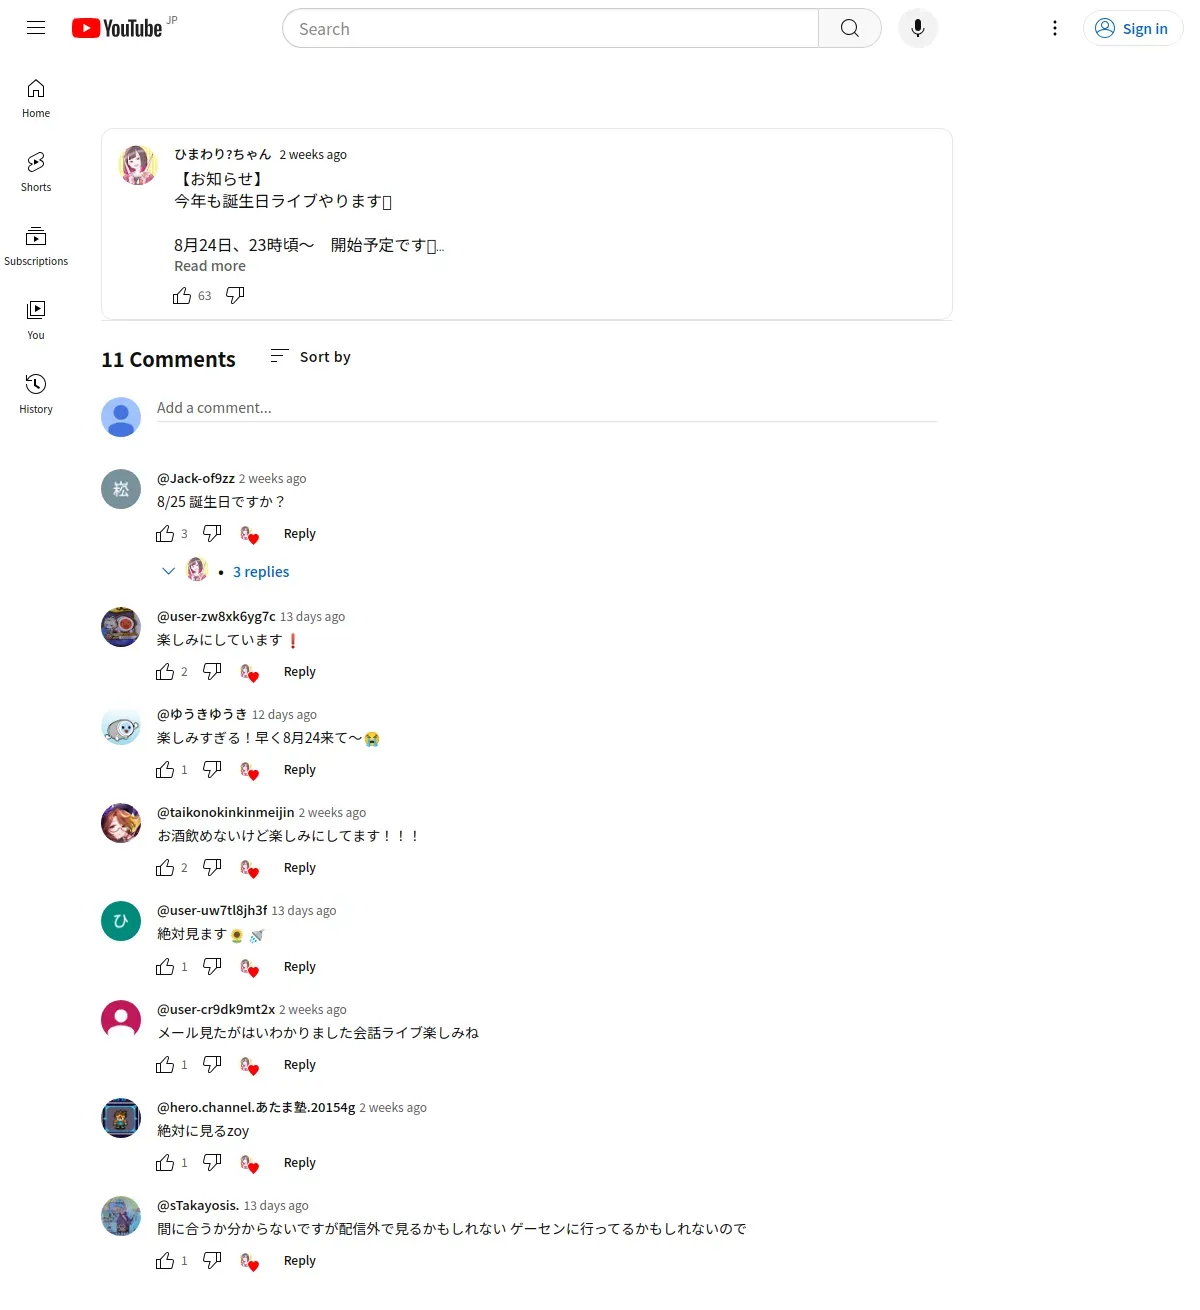The height and width of the screenshot is (1310, 1200).
Task: Open the three-dot settings menu
Action: (1055, 28)
